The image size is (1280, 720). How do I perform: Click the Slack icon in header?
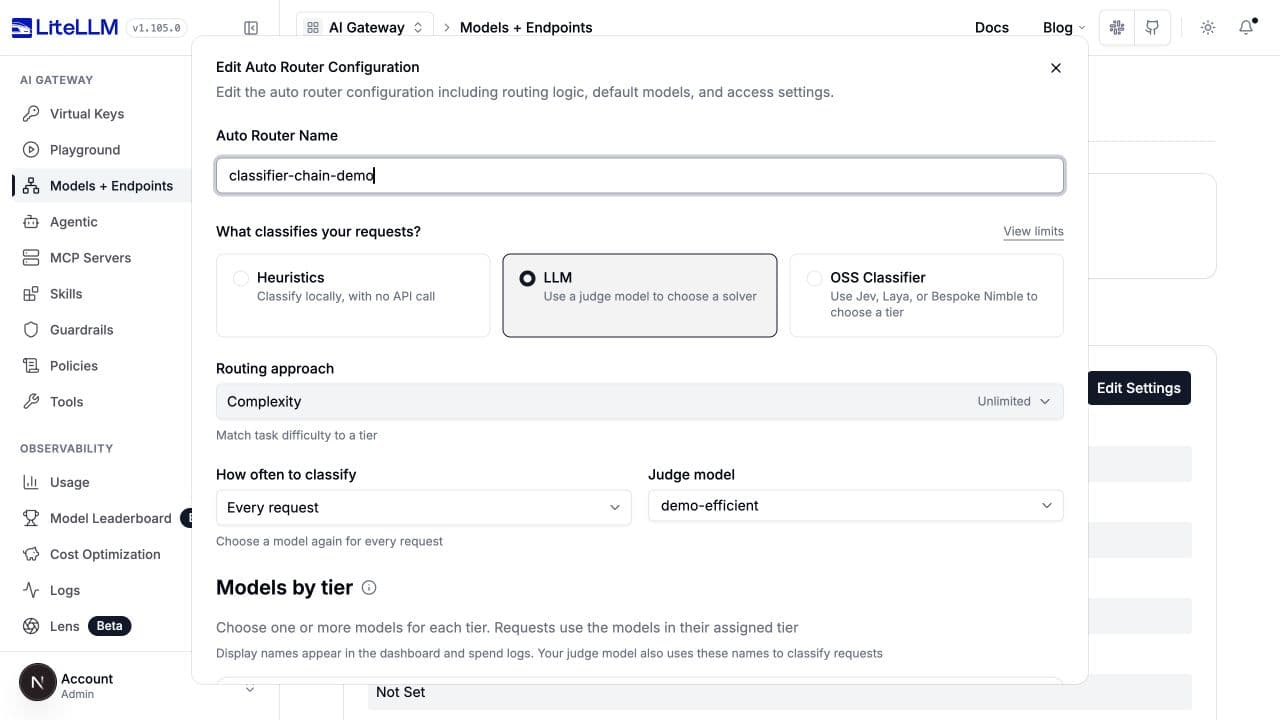click(1117, 28)
